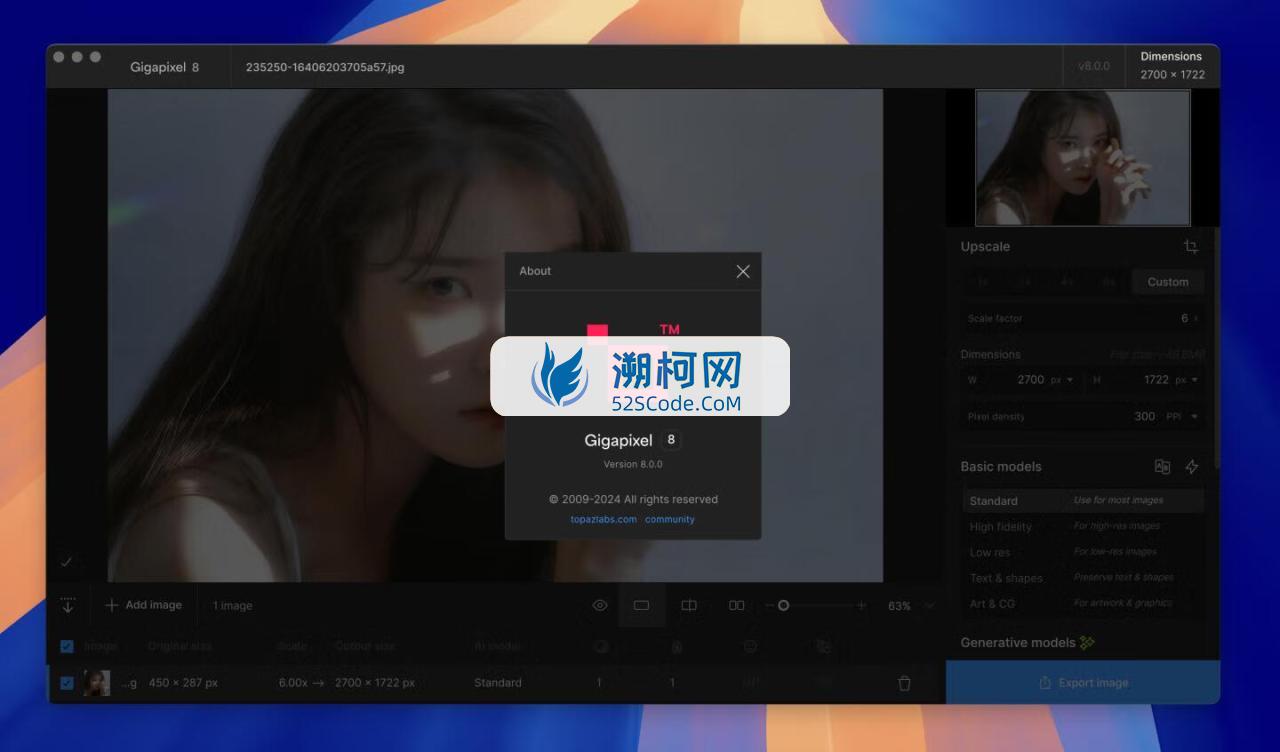This screenshot has height=752, width=1280.
Task: Open the community link in About
Action: point(669,519)
